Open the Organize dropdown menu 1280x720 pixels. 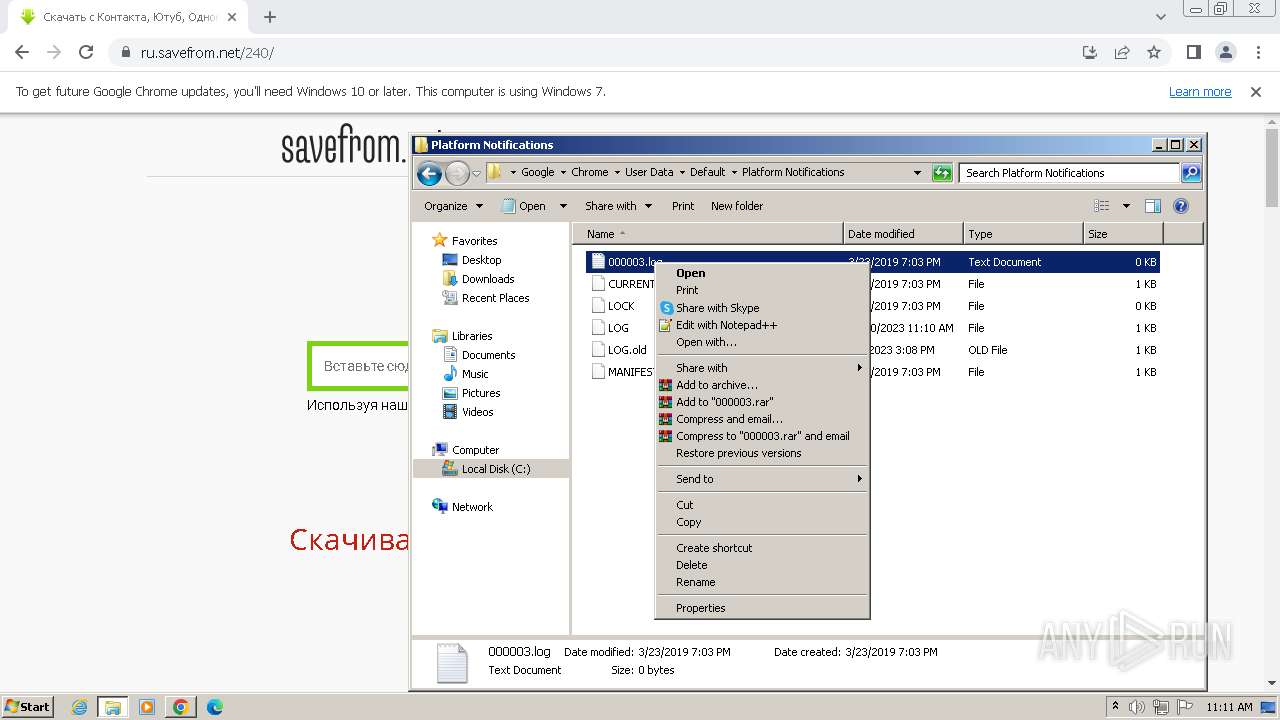(x=453, y=206)
